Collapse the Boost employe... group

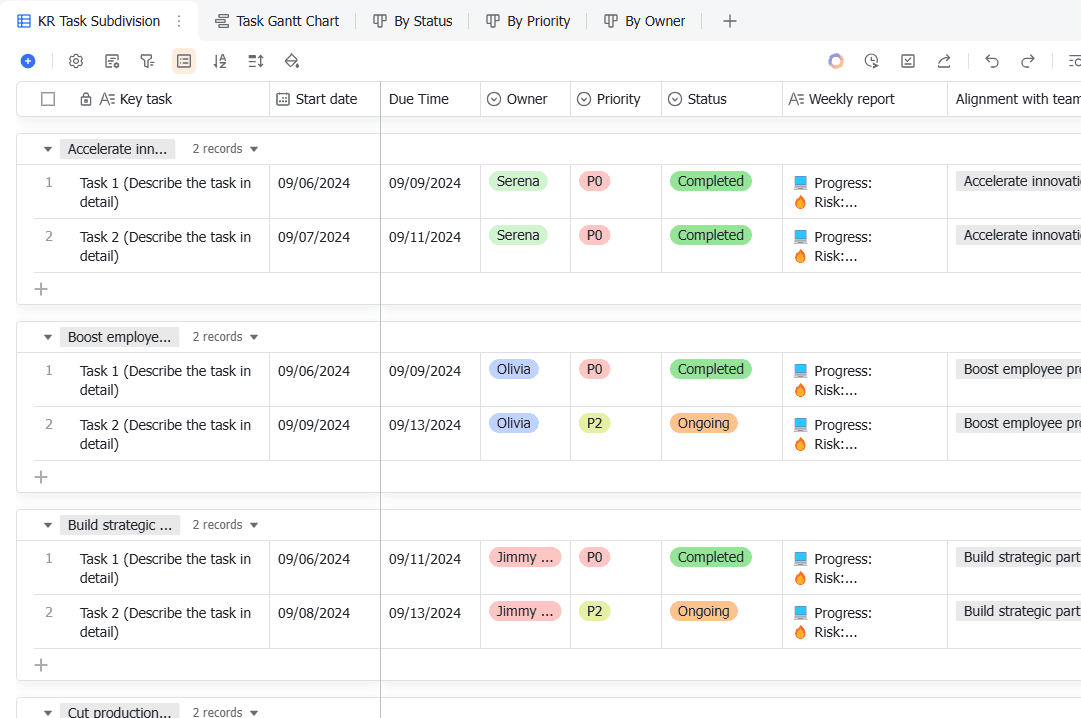tap(48, 337)
